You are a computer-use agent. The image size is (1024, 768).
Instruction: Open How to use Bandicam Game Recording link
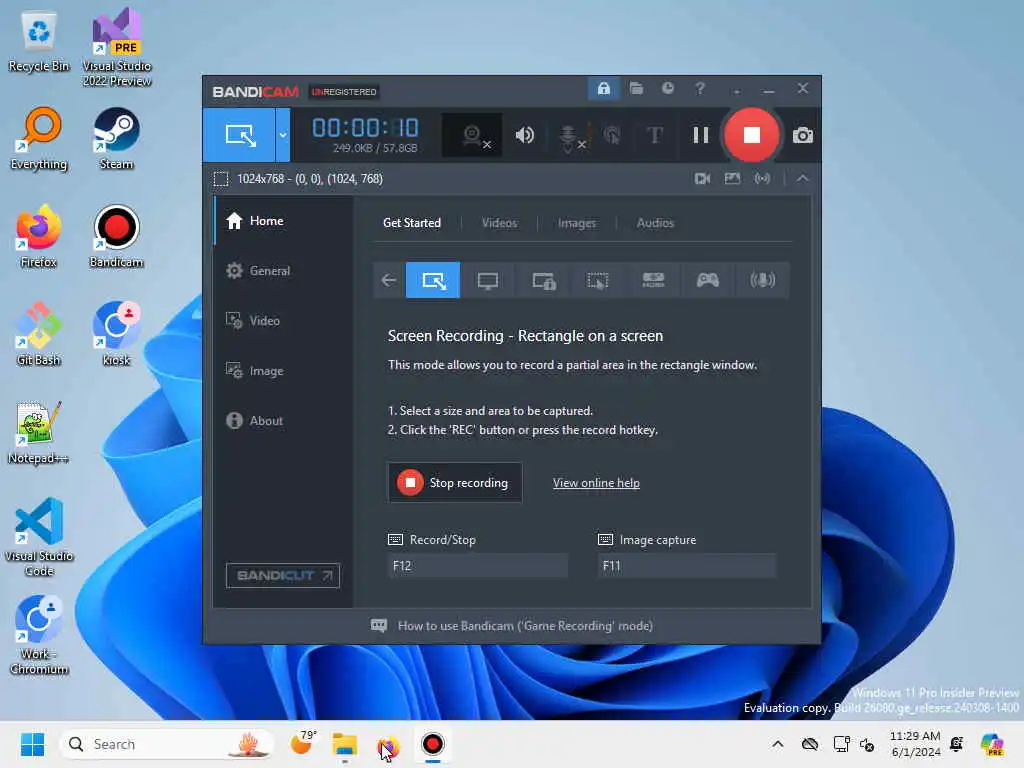[x=525, y=626]
